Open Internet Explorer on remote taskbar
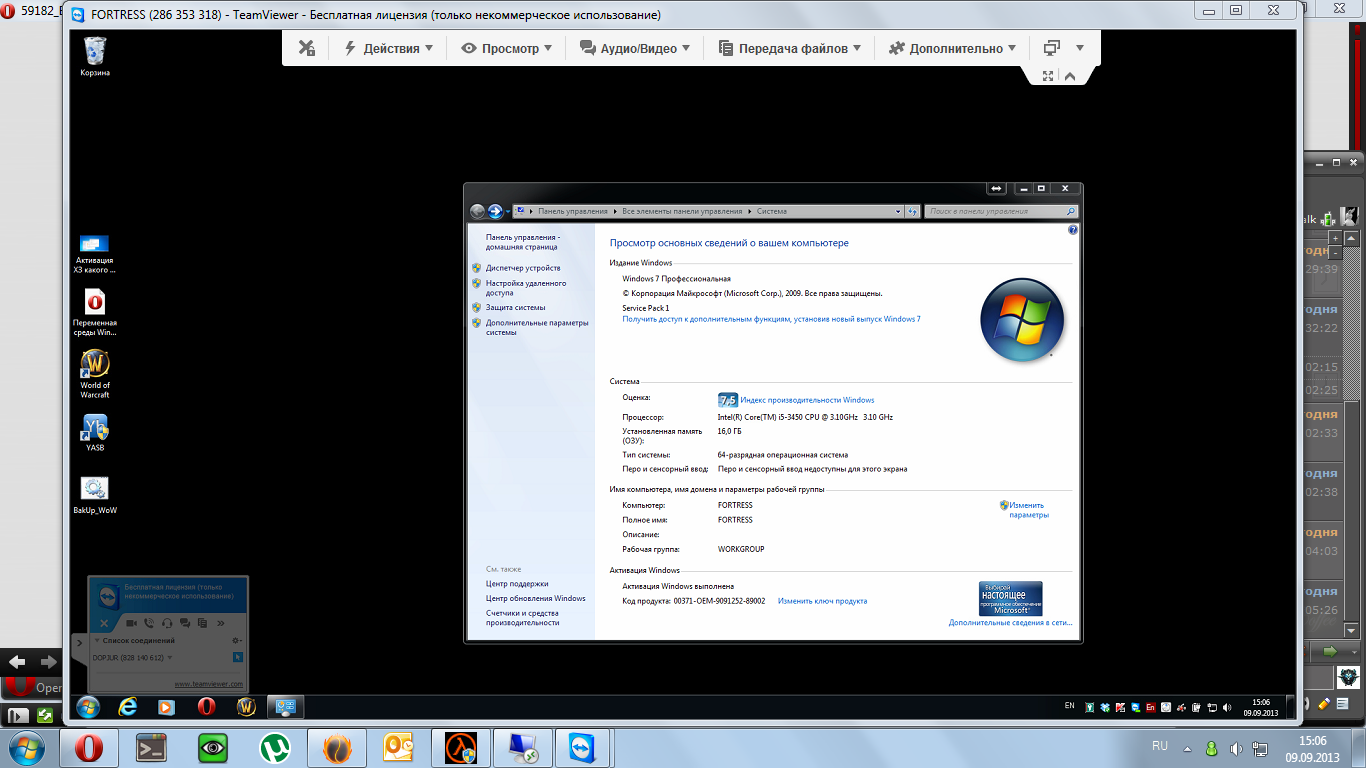The height and width of the screenshot is (768, 1366). coord(127,707)
